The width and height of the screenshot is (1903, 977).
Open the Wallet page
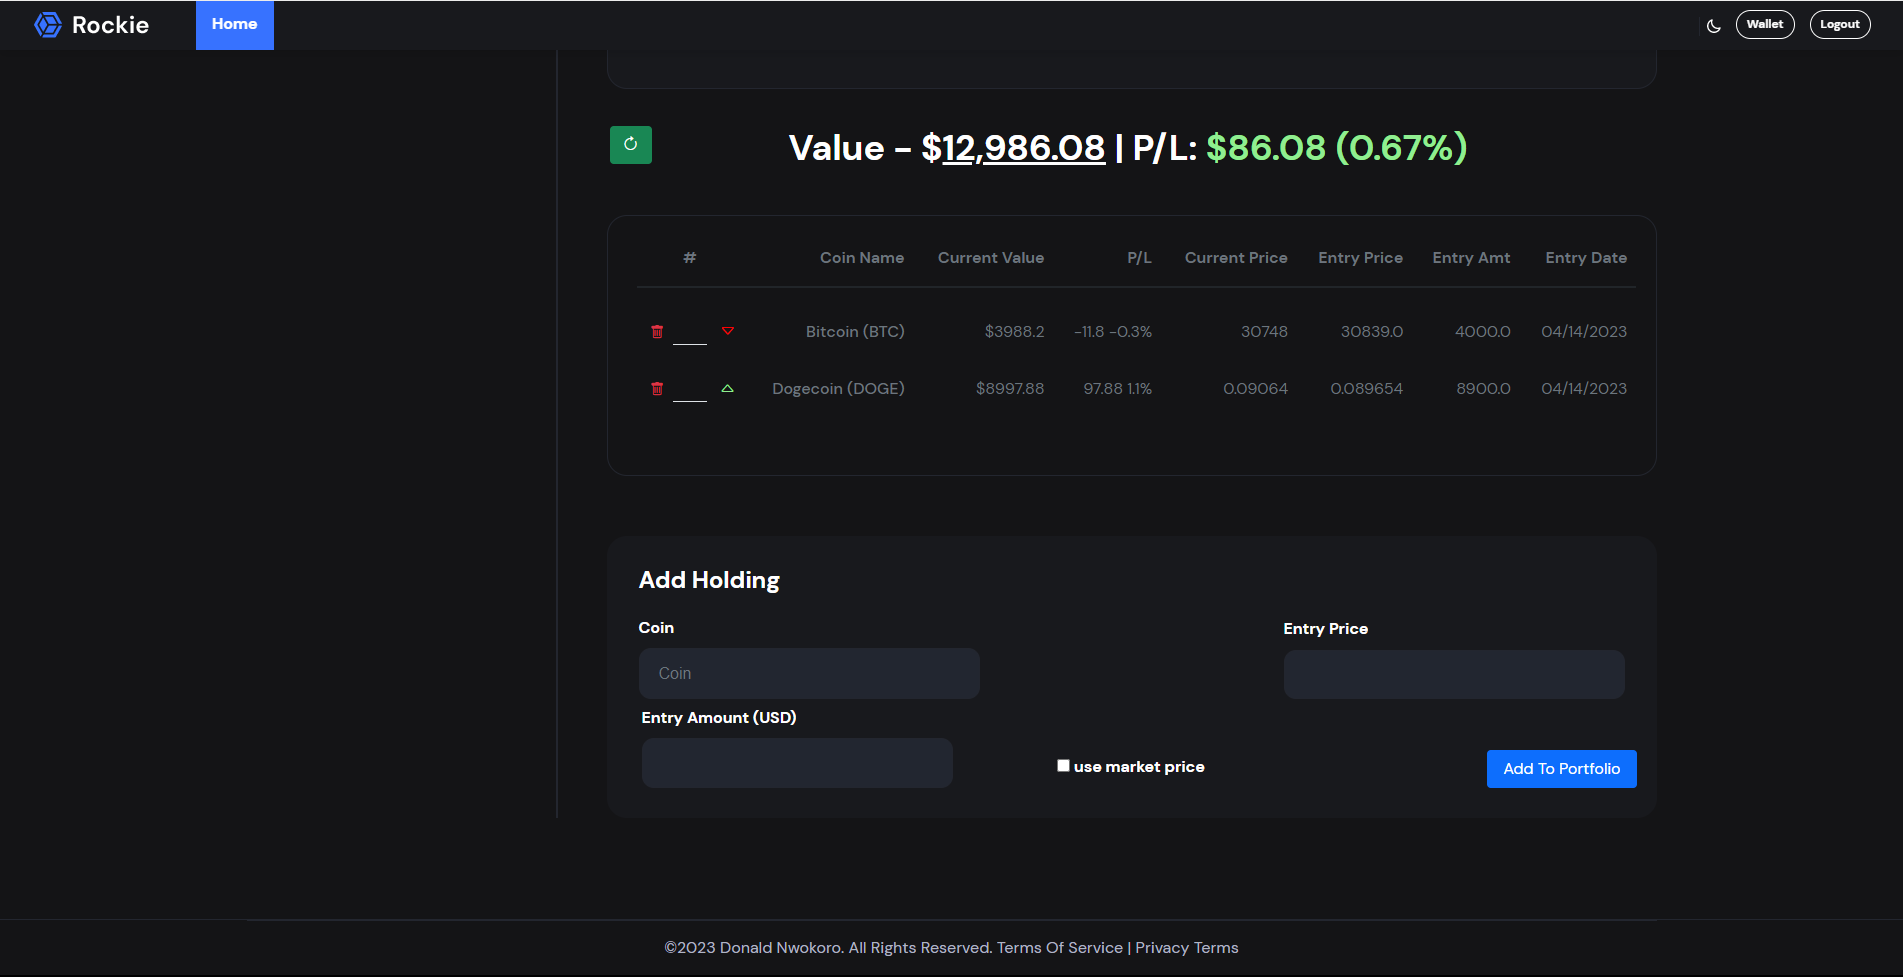pos(1765,25)
